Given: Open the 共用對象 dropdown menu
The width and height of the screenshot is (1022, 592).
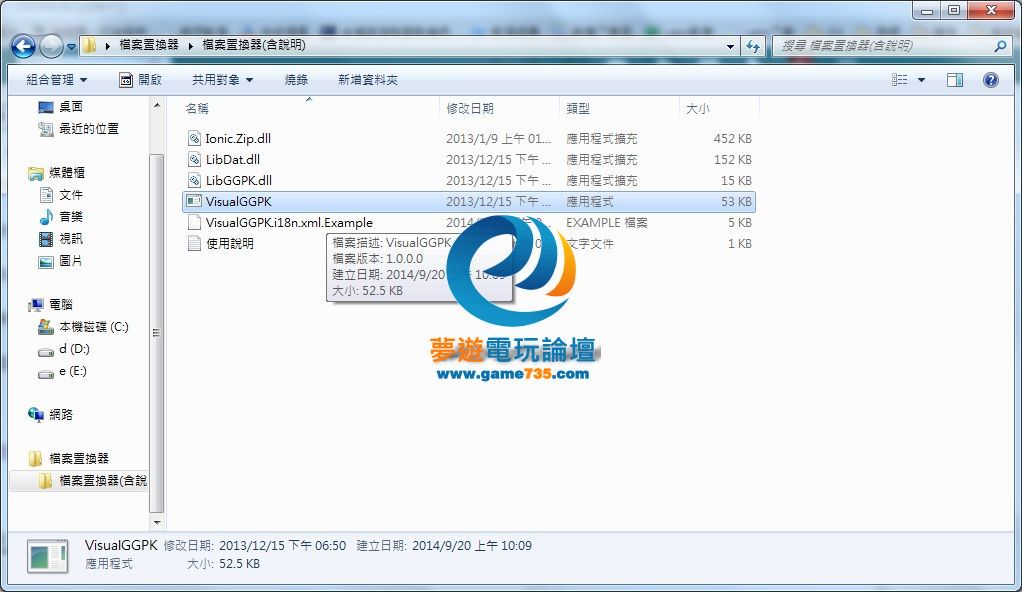Looking at the screenshot, I should [222, 80].
